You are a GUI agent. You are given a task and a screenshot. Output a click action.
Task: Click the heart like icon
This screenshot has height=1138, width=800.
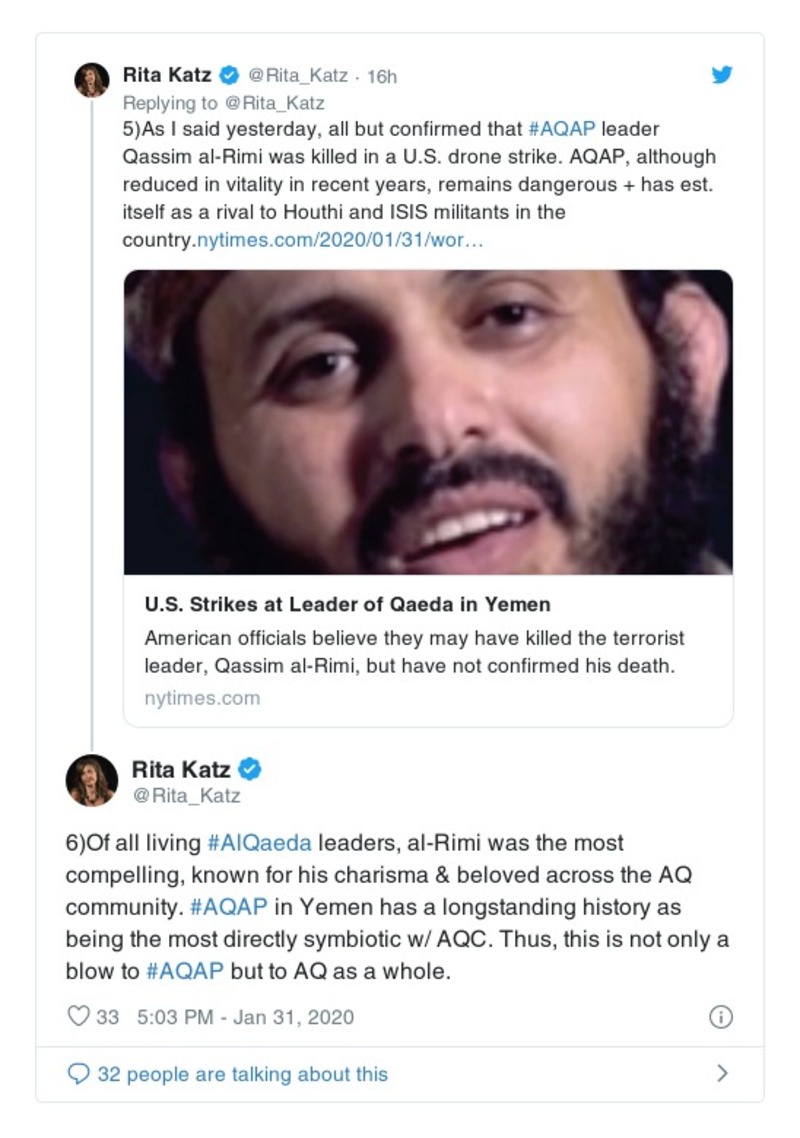(78, 1017)
